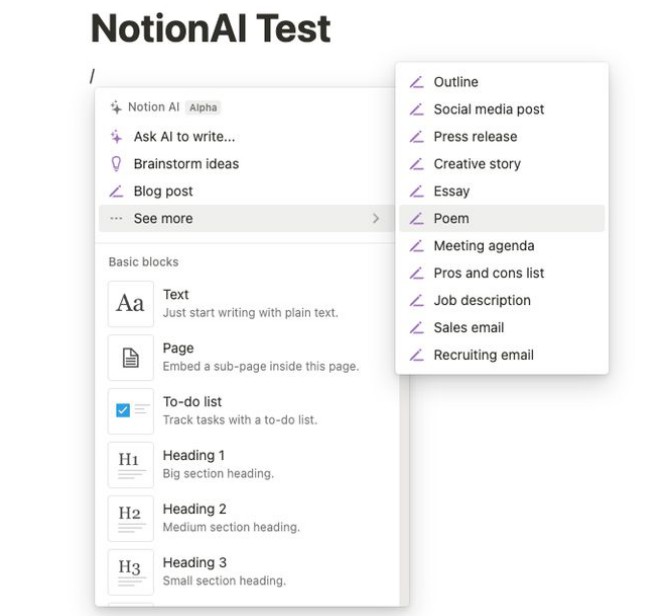The image size is (660, 616).
Task: Click the sparkle icon beside Ask AI to write
Action: click(116, 137)
